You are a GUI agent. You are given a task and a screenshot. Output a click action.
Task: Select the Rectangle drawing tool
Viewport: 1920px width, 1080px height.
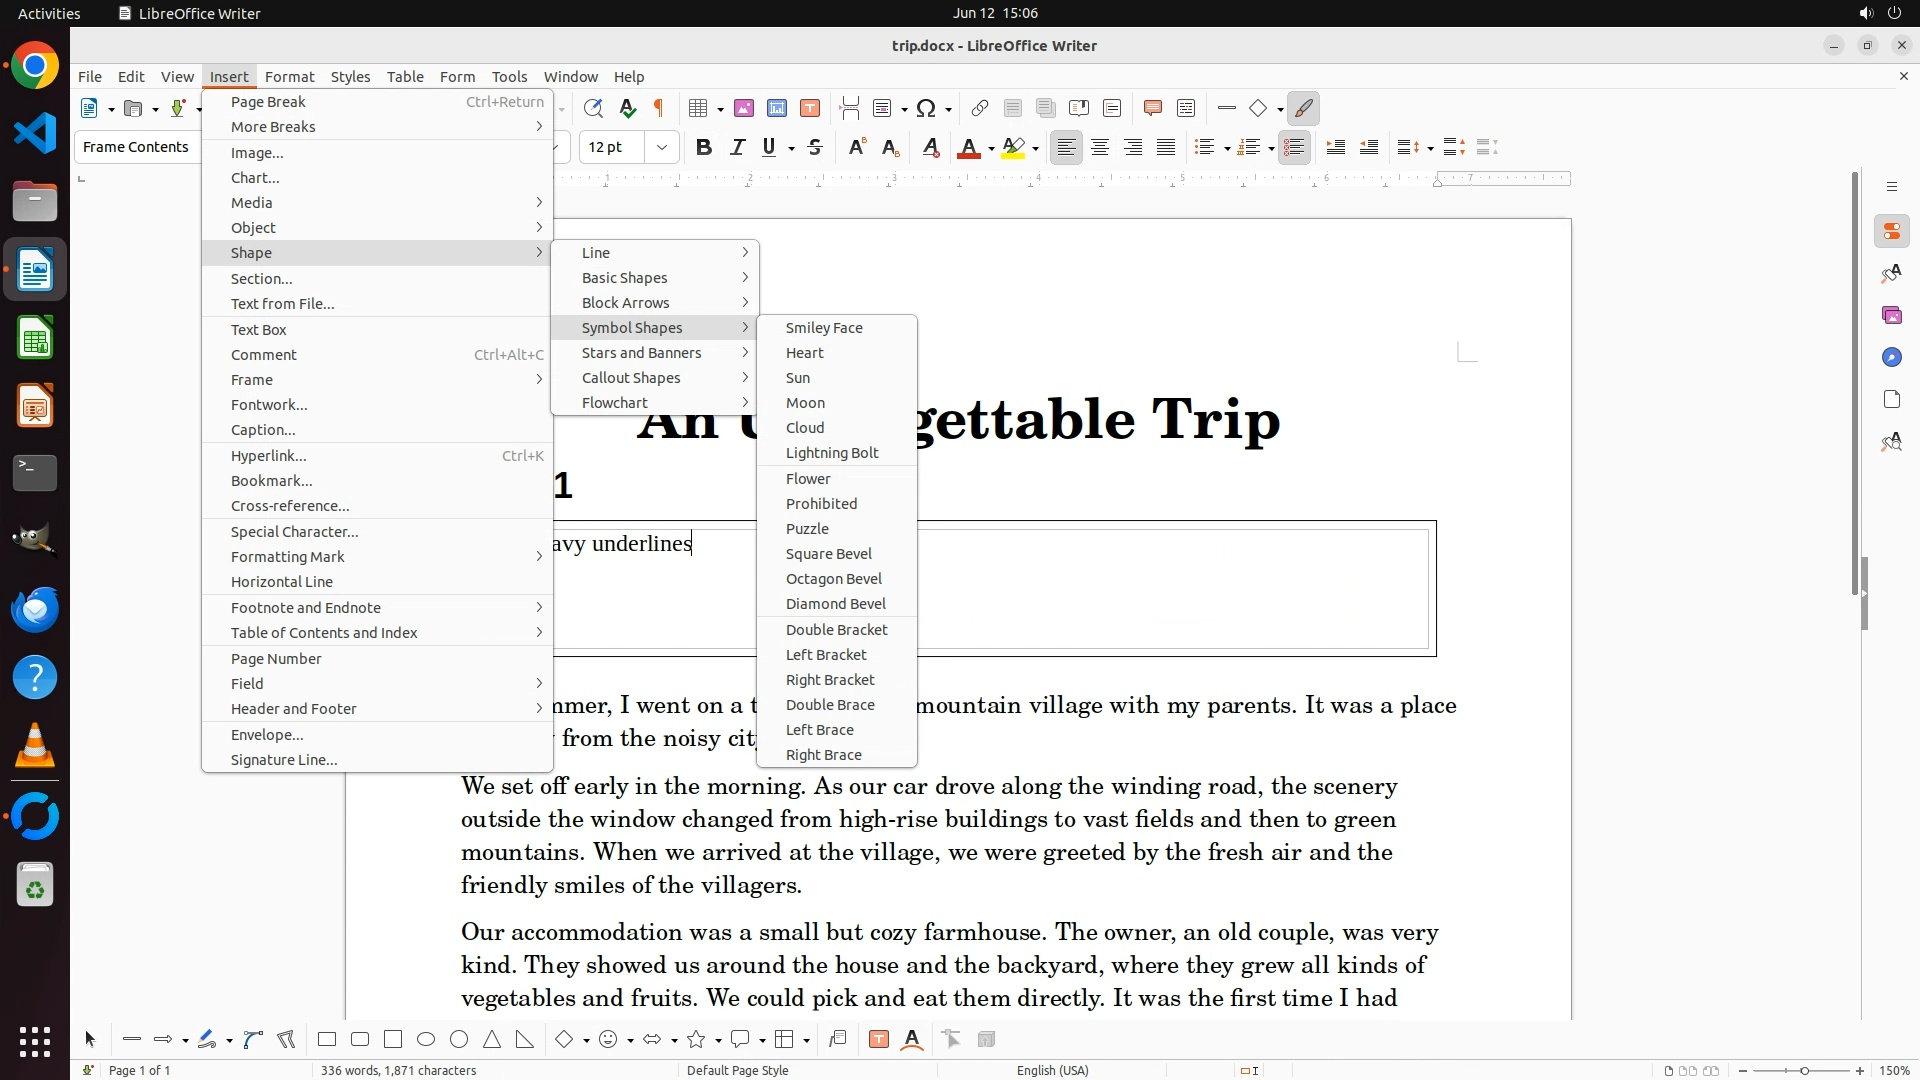(x=326, y=1040)
